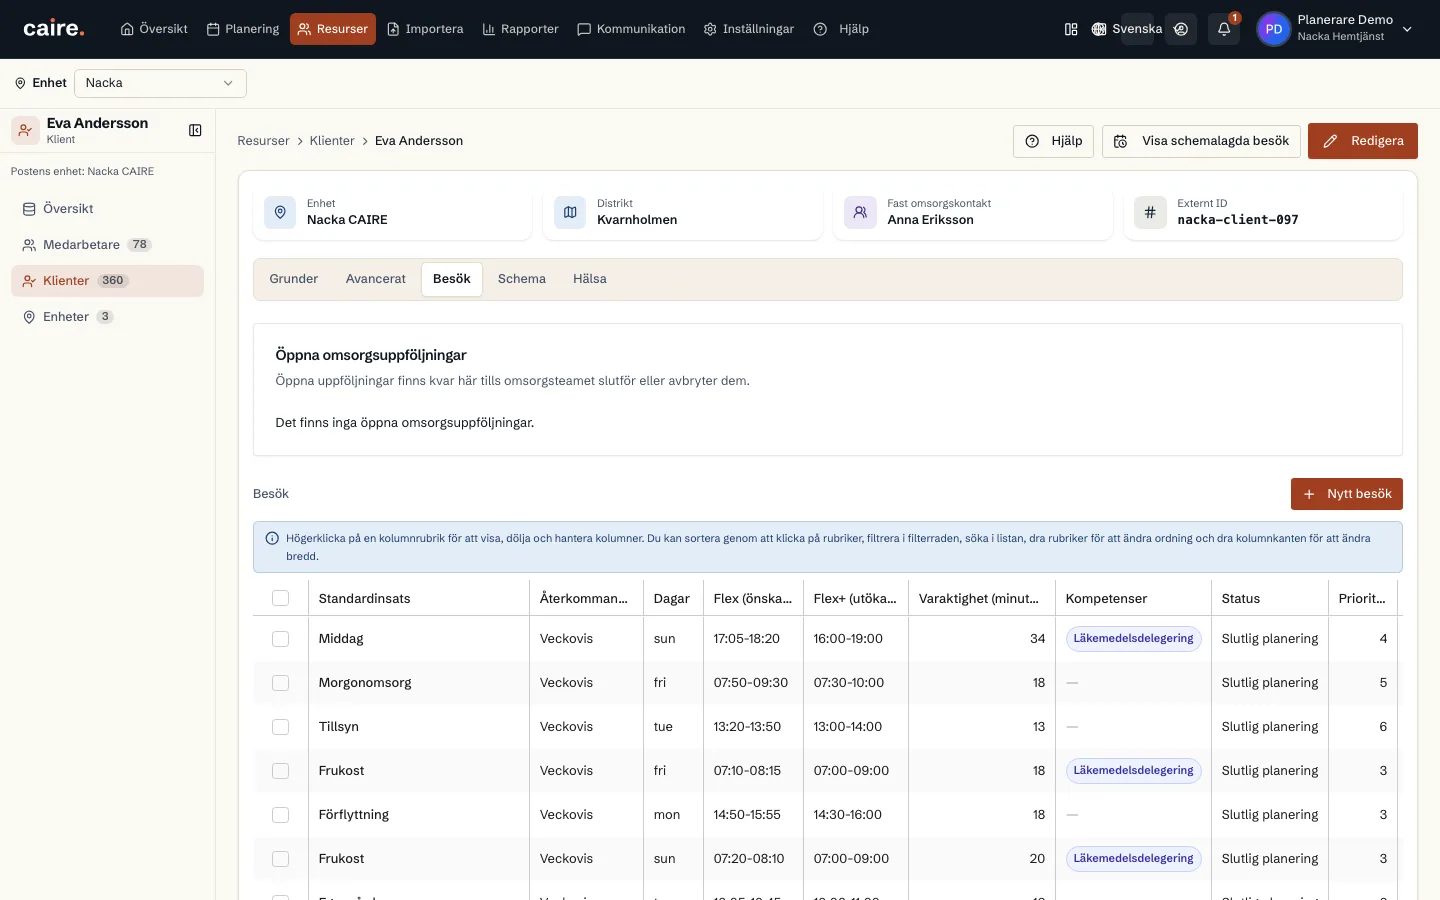Image resolution: width=1440 pixels, height=900 pixels.
Task: Open the Kommunikation menu
Action: click(631, 29)
